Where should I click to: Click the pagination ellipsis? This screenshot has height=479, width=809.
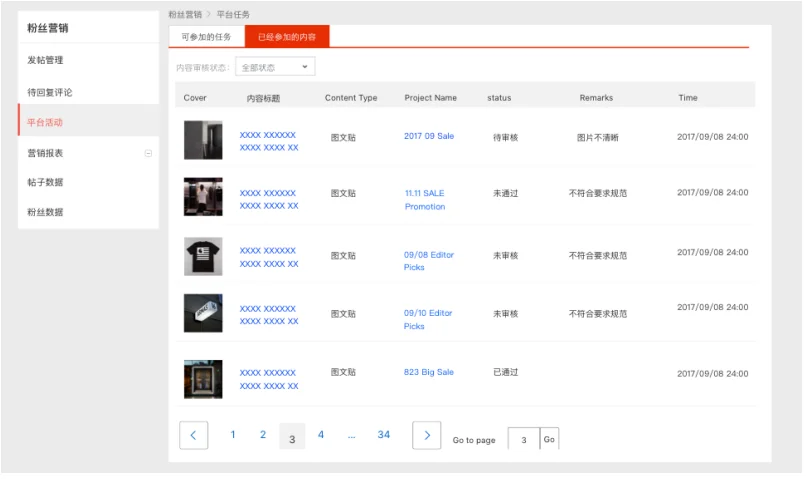tap(351, 436)
